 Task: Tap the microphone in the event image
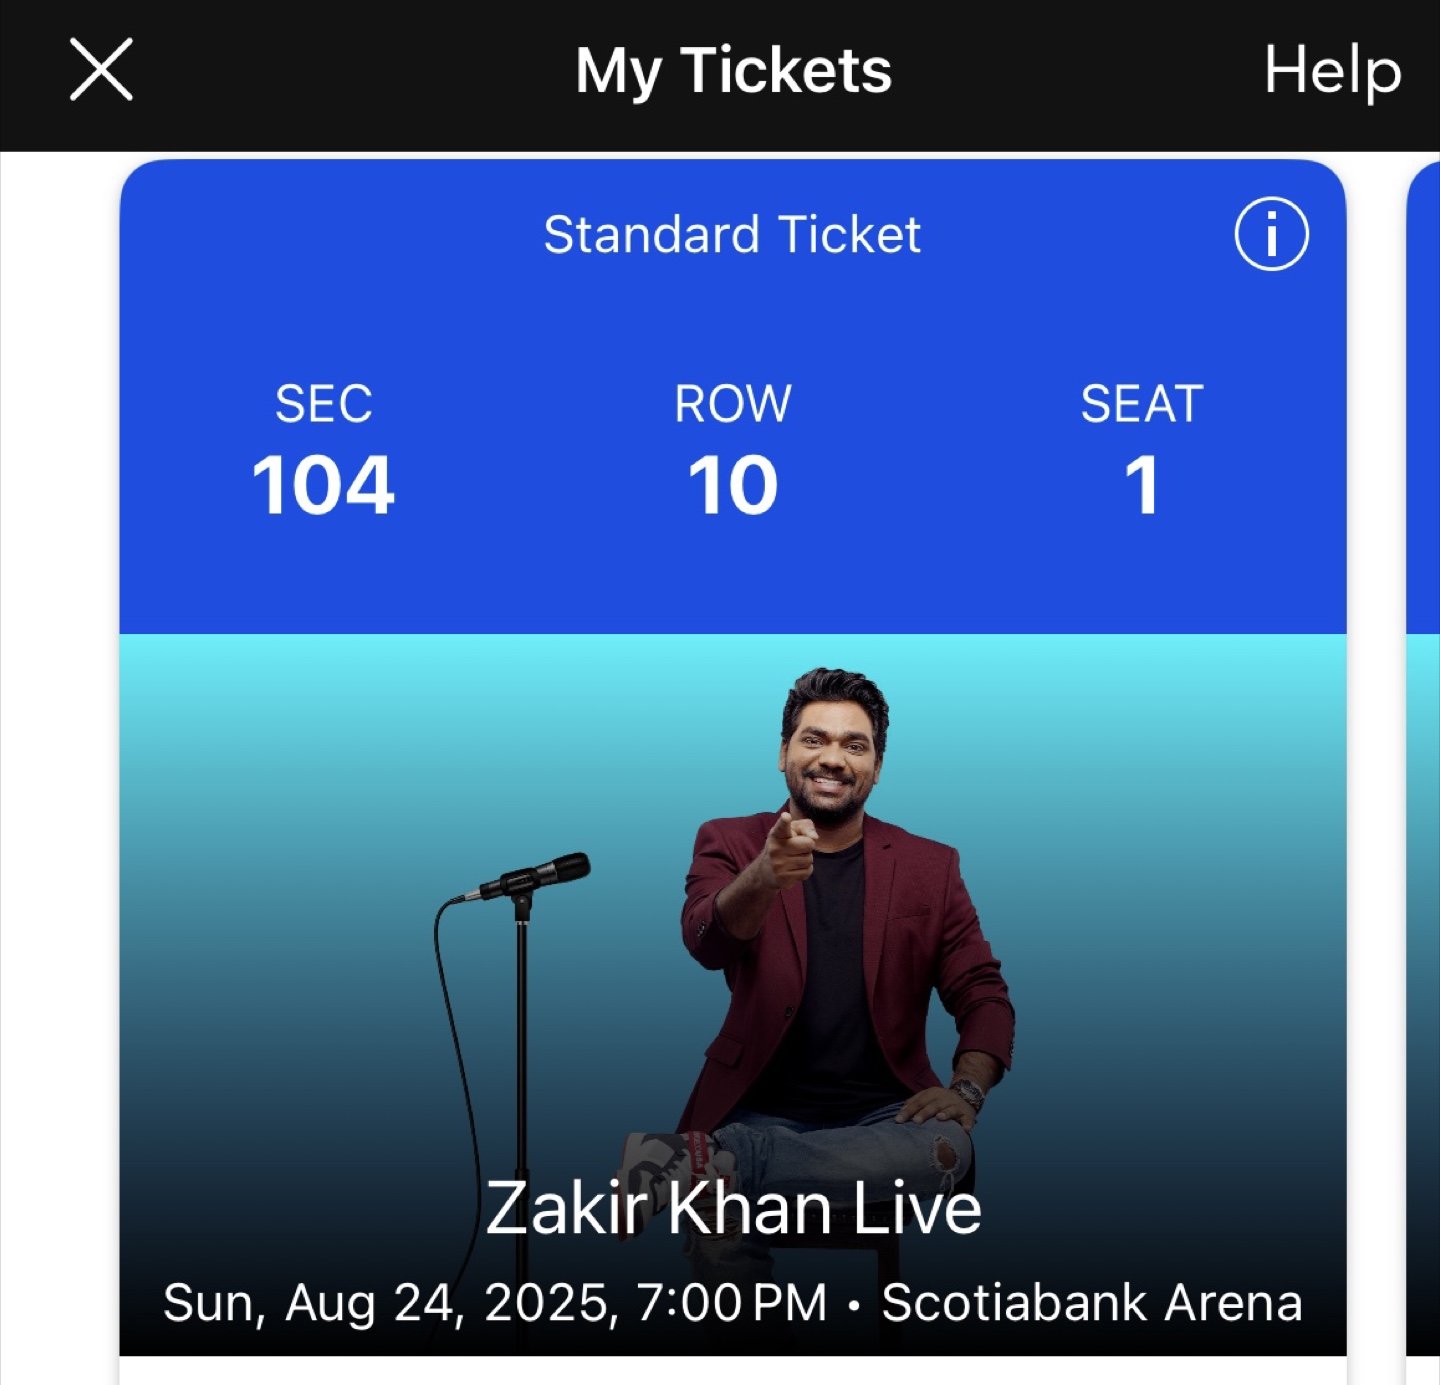pyautogui.click(x=535, y=876)
